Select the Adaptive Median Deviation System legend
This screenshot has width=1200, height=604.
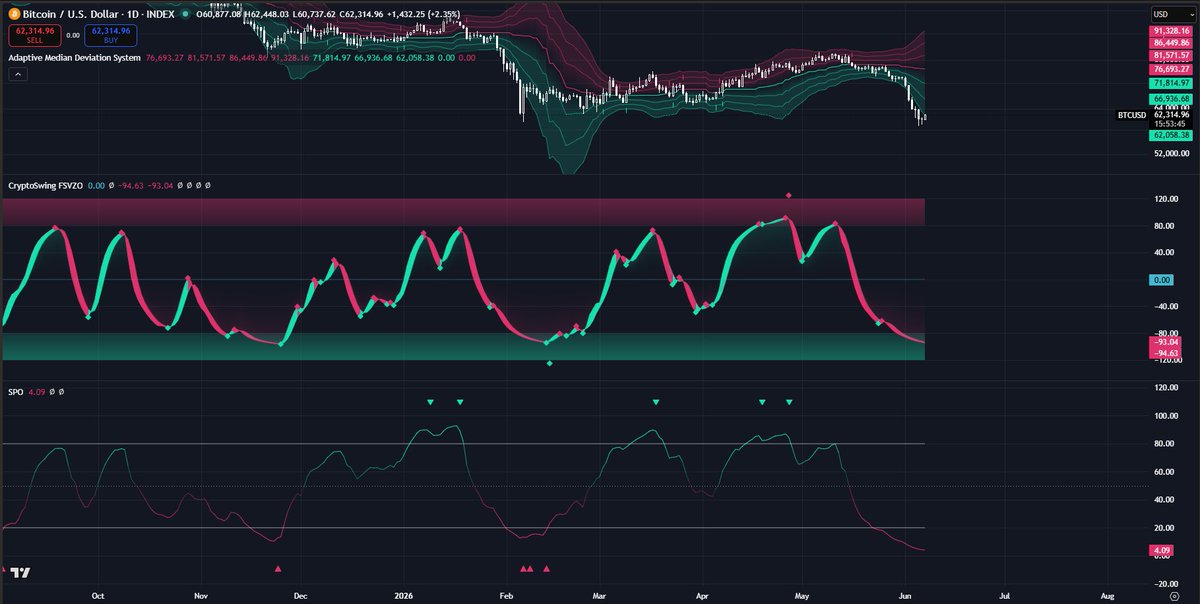75,58
